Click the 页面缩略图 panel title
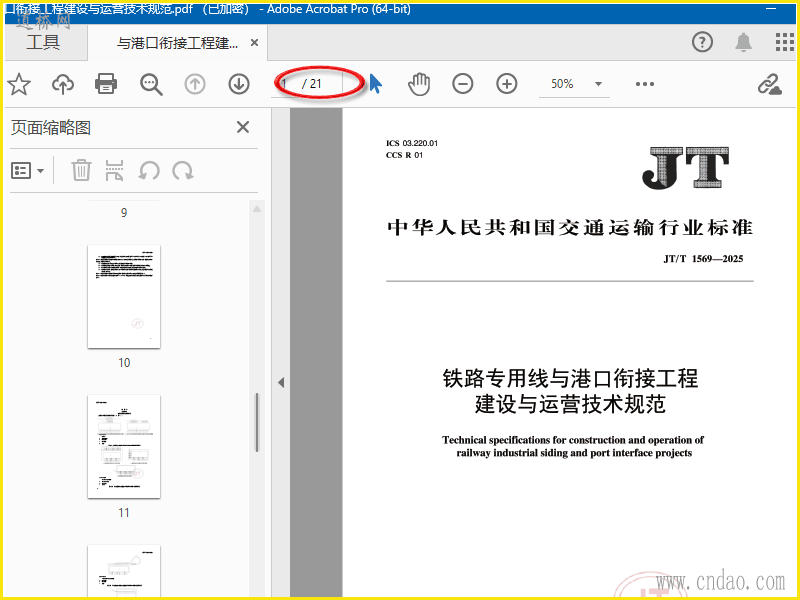800x600 pixels. 51,128
